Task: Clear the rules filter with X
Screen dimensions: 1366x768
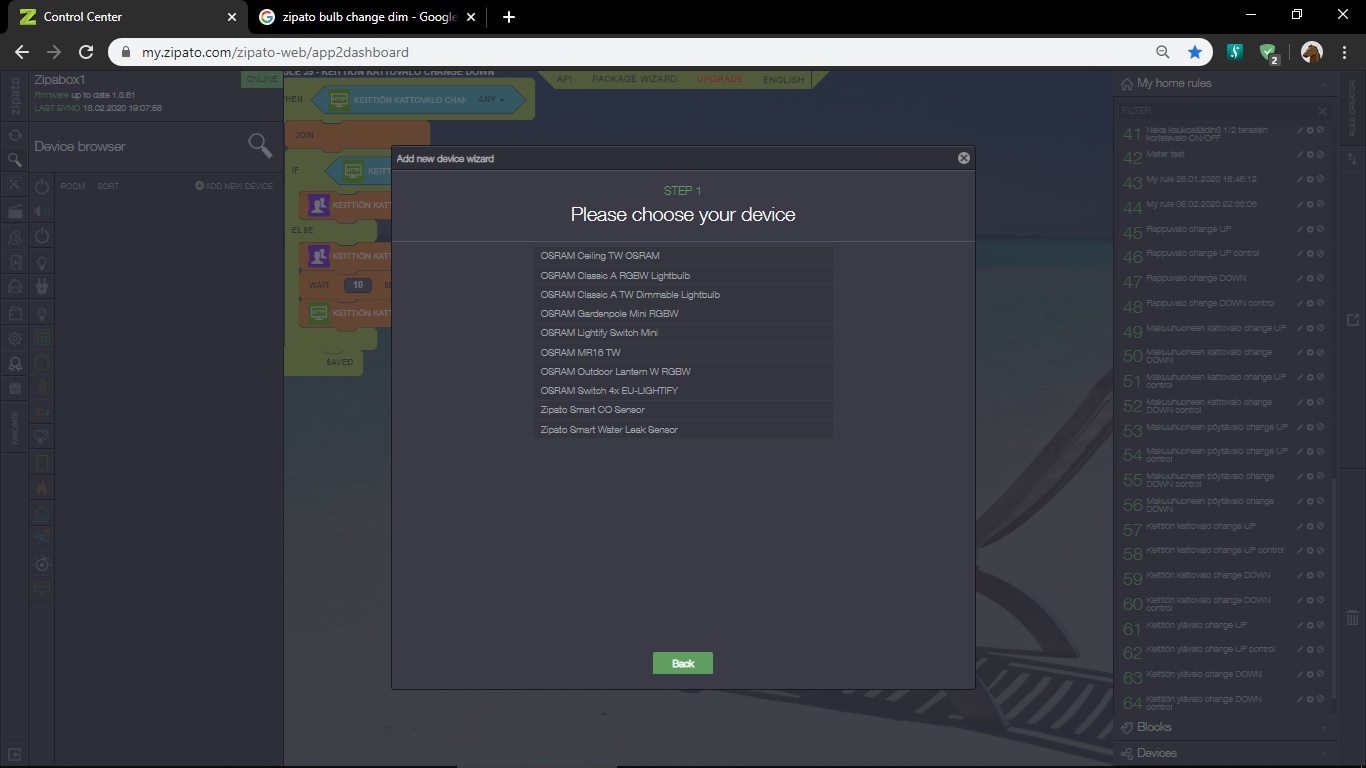Action: pyautogui.click(x=1322, y=111)
